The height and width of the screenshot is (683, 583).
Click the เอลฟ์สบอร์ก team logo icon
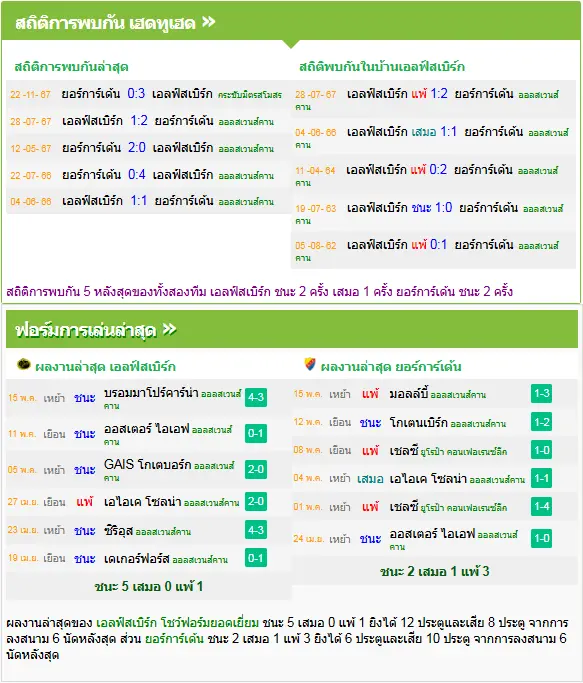pyautogui.click(x=24, y=364)
